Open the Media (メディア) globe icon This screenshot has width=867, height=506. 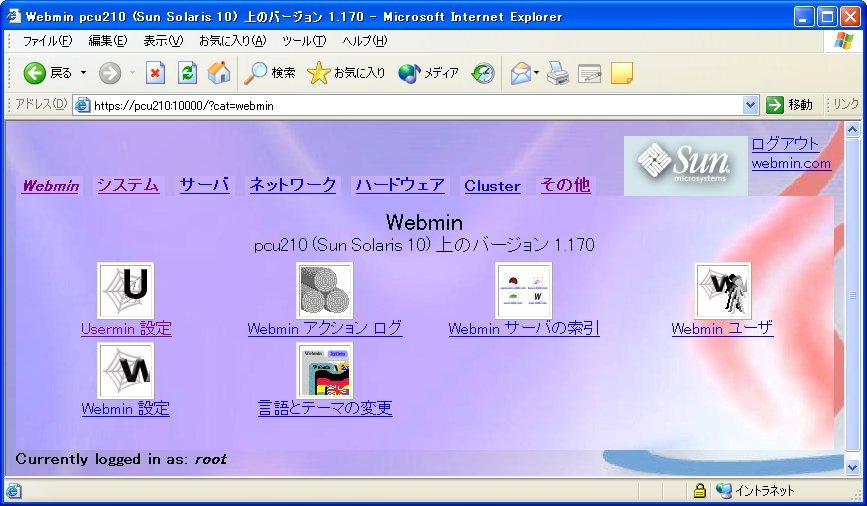coord(409,73)
